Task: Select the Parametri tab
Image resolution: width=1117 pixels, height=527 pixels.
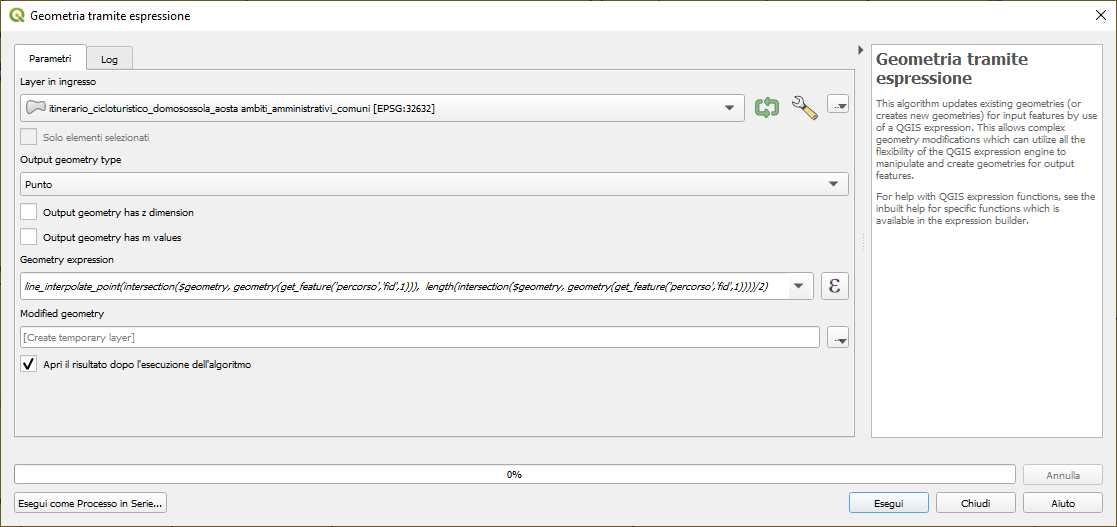Action: (50, 59)
